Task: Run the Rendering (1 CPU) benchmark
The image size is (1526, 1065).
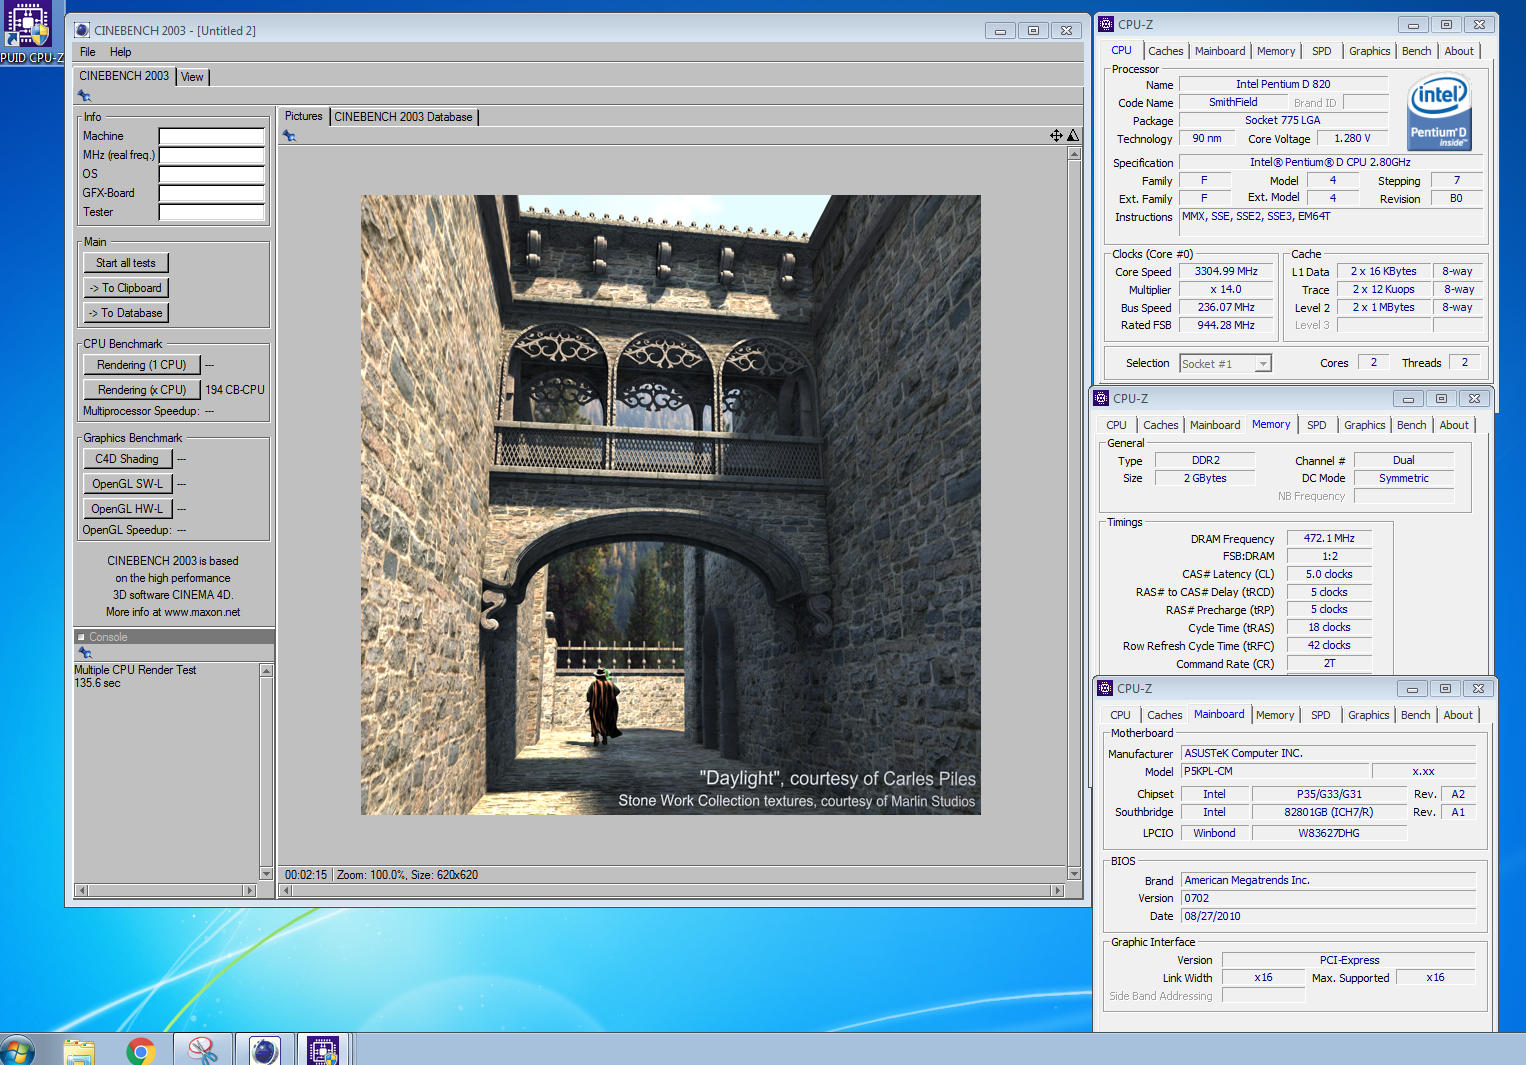Action: [142, 365]
